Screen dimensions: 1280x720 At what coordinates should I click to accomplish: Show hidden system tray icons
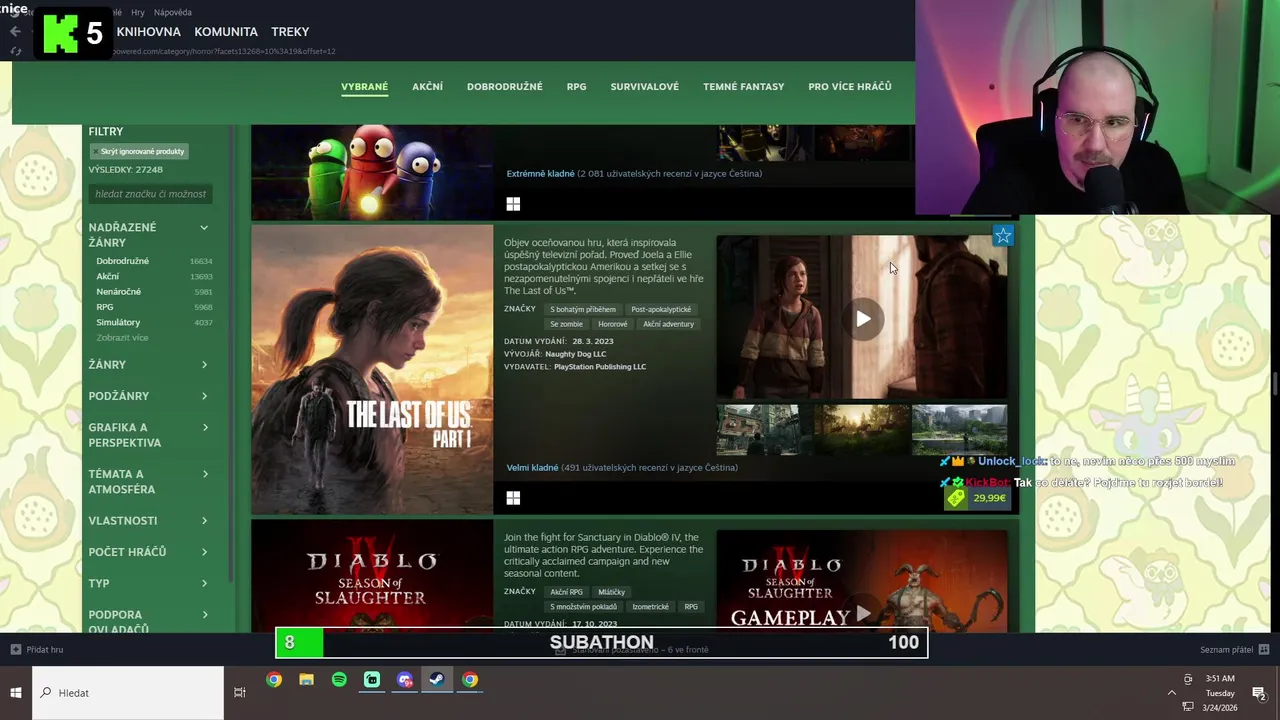coord(1172,692)
